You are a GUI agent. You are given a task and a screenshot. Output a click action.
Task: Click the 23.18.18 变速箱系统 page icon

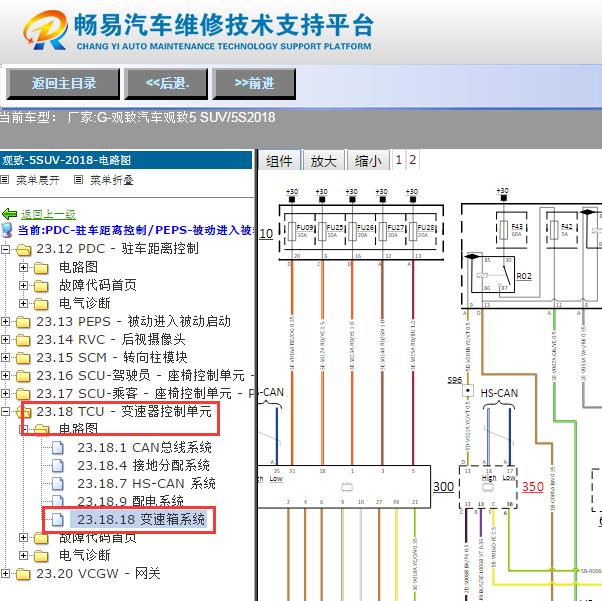58,520
